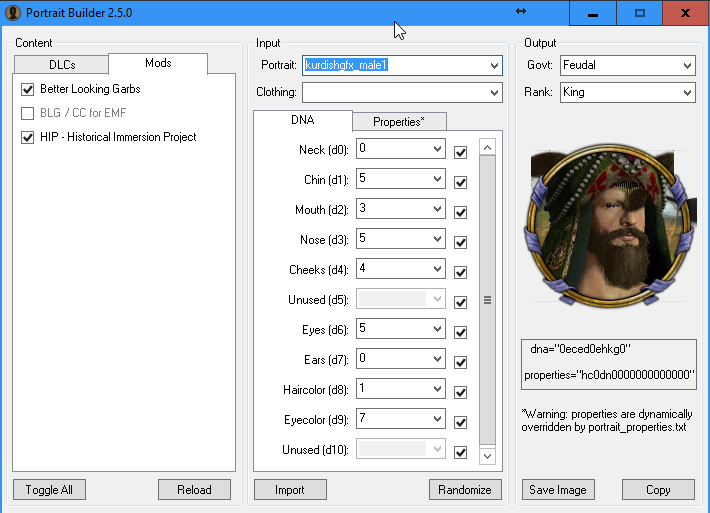This screenshot has height=513, width=710.
Task: Open the Portrait dropdown list
Action: (494, 66)
